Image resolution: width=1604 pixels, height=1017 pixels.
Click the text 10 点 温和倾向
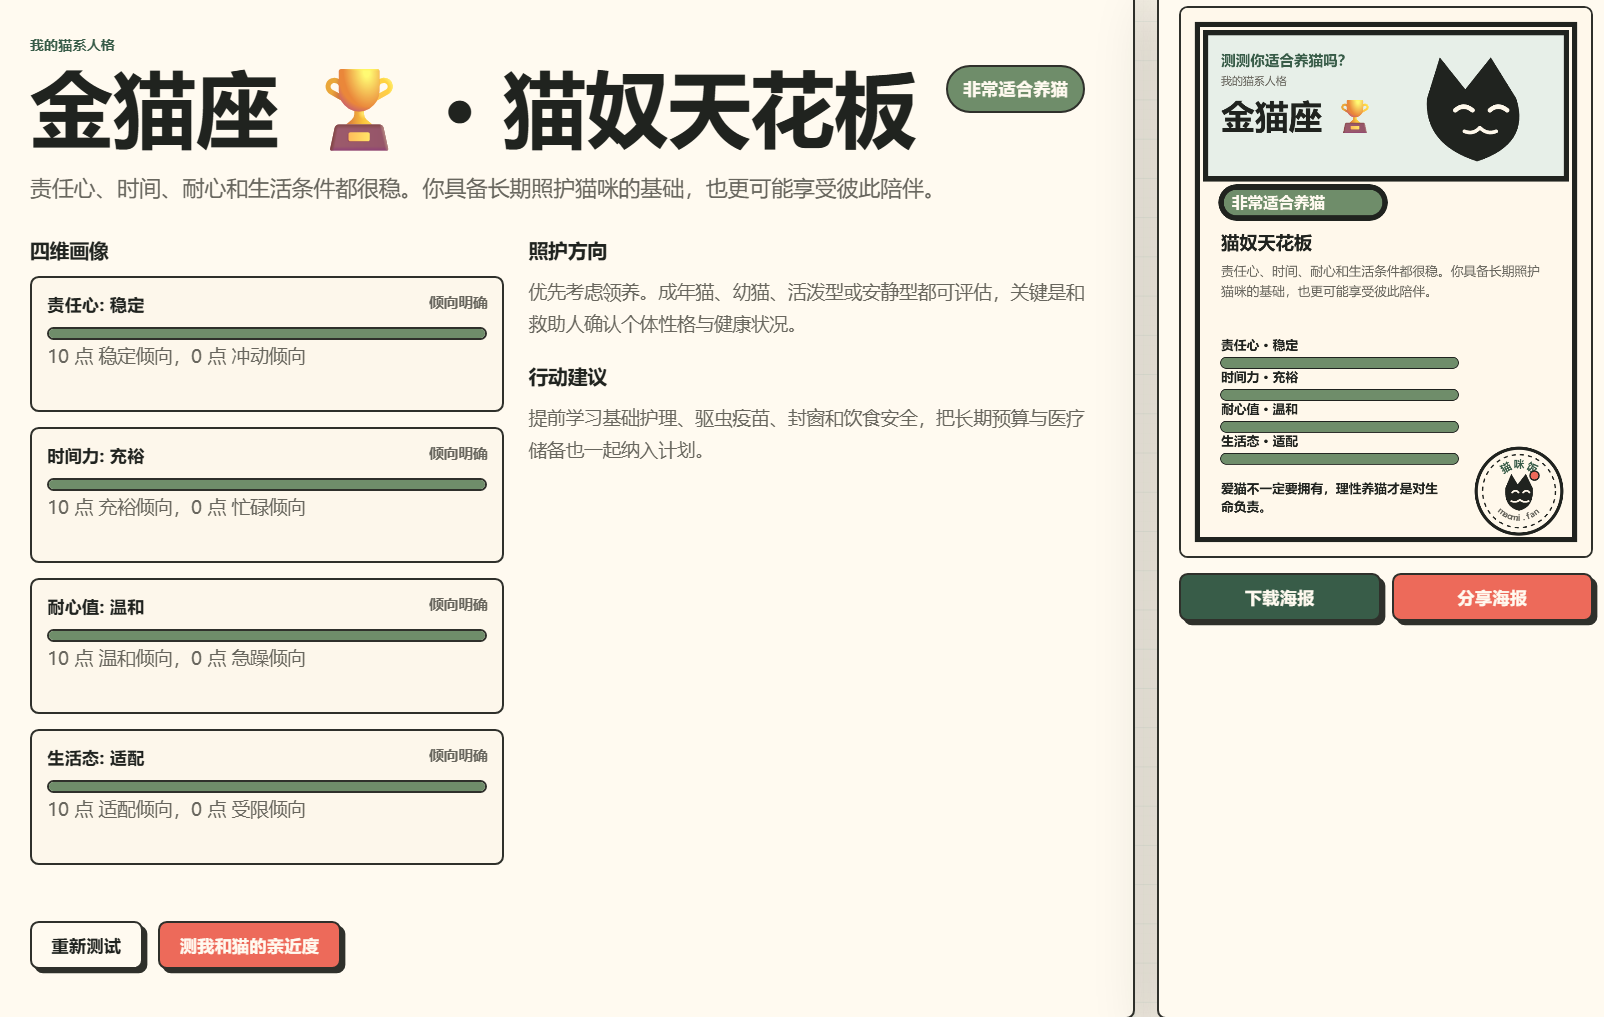(x=110, y=659)
